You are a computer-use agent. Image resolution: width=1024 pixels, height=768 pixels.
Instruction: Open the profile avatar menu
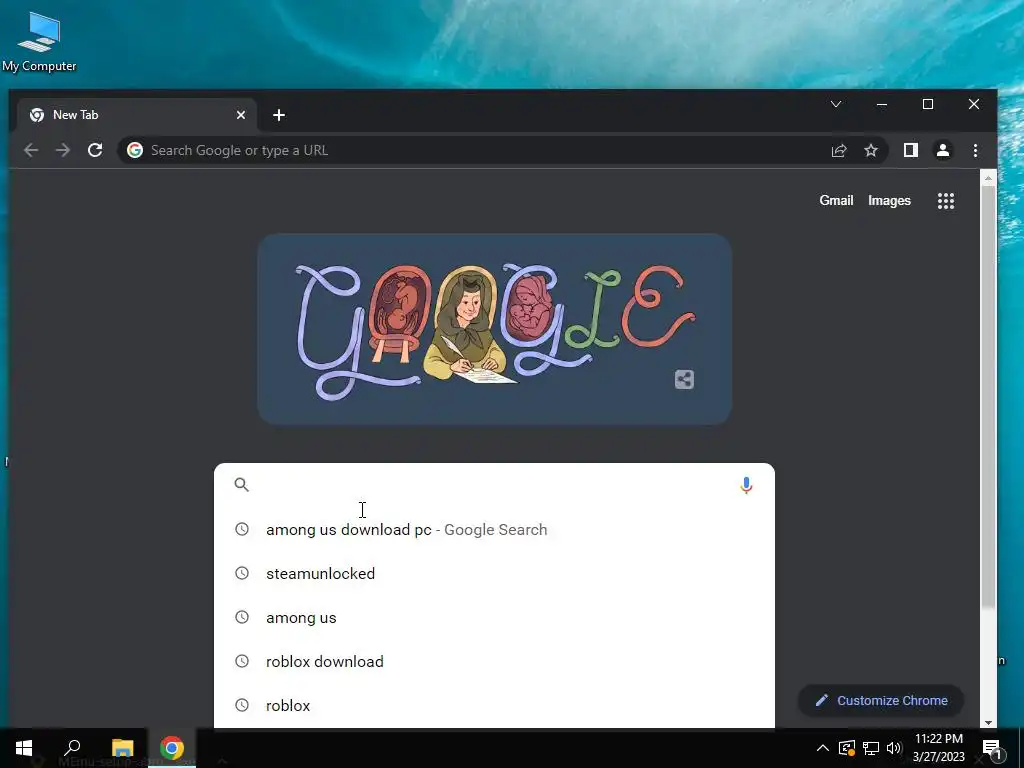tap(943, 150)
